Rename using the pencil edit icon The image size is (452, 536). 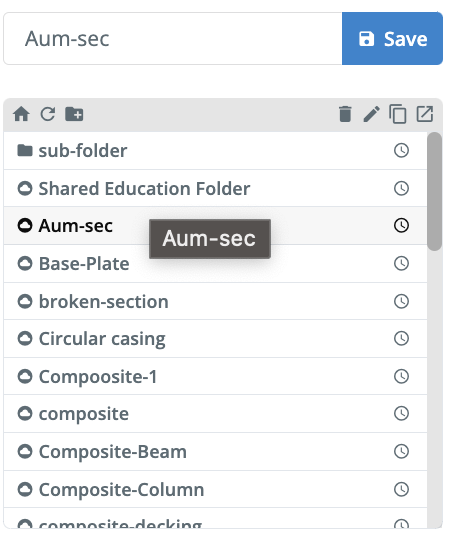(371, 114)
